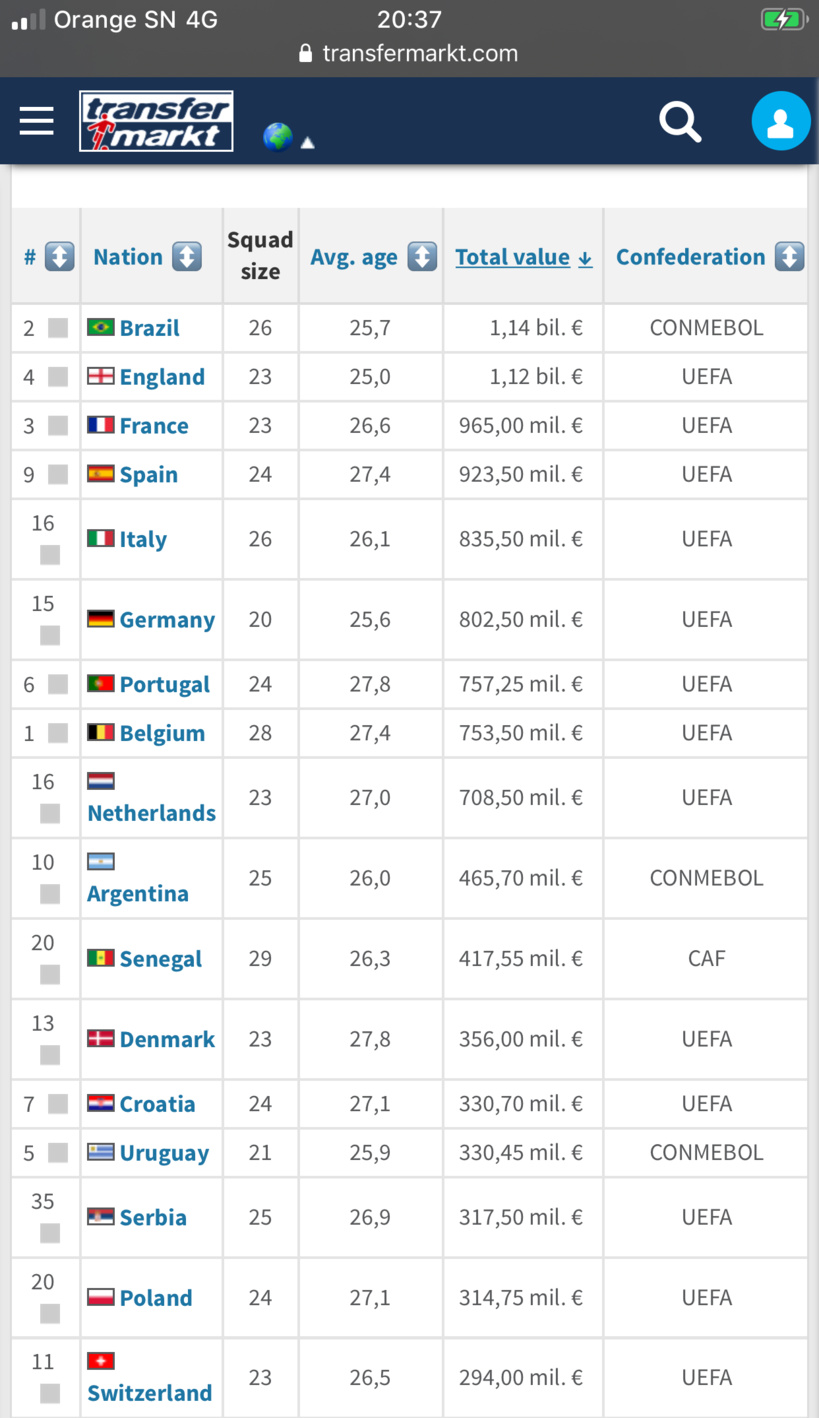Select the checkbox next to England
Image resolution: width=819 pixels, height=1418 pixels.
pos(60,377)
